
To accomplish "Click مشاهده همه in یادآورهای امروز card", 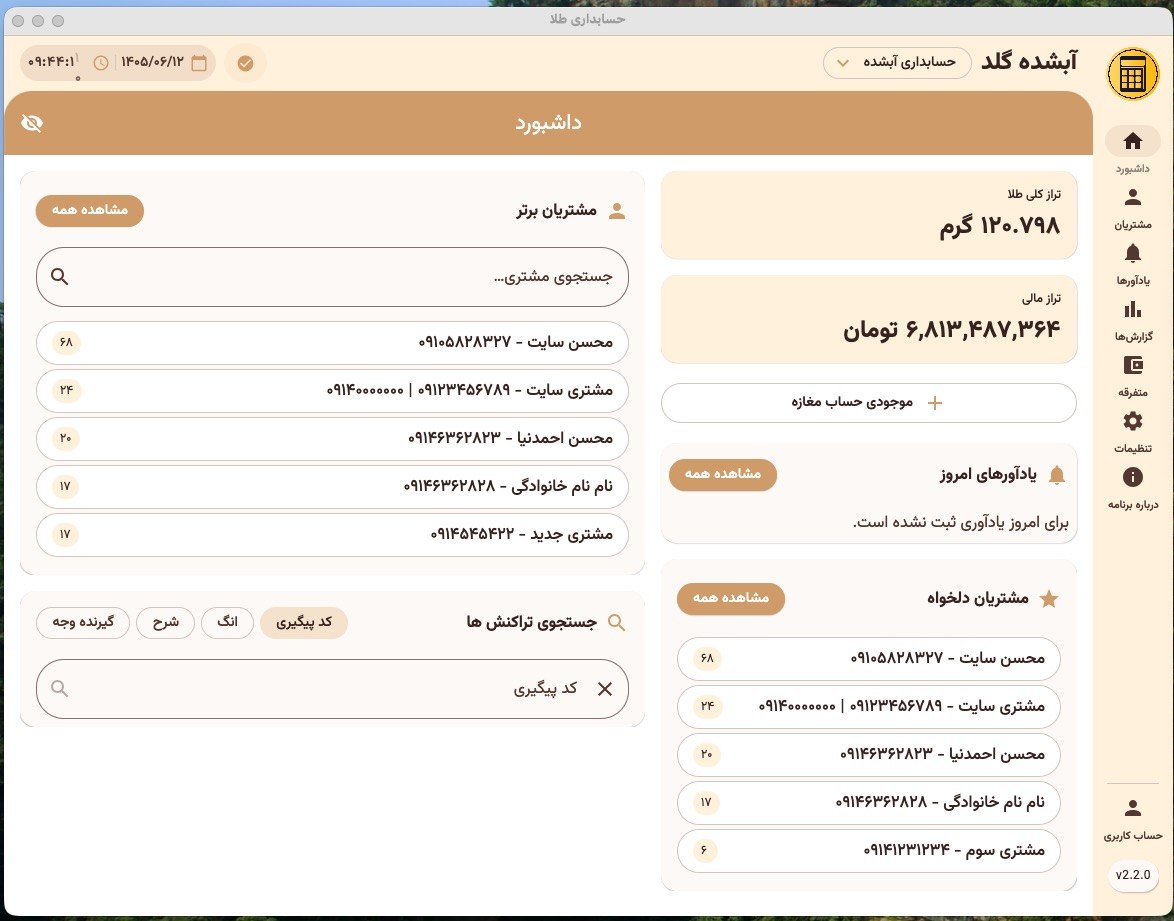I will coord(723,475).
